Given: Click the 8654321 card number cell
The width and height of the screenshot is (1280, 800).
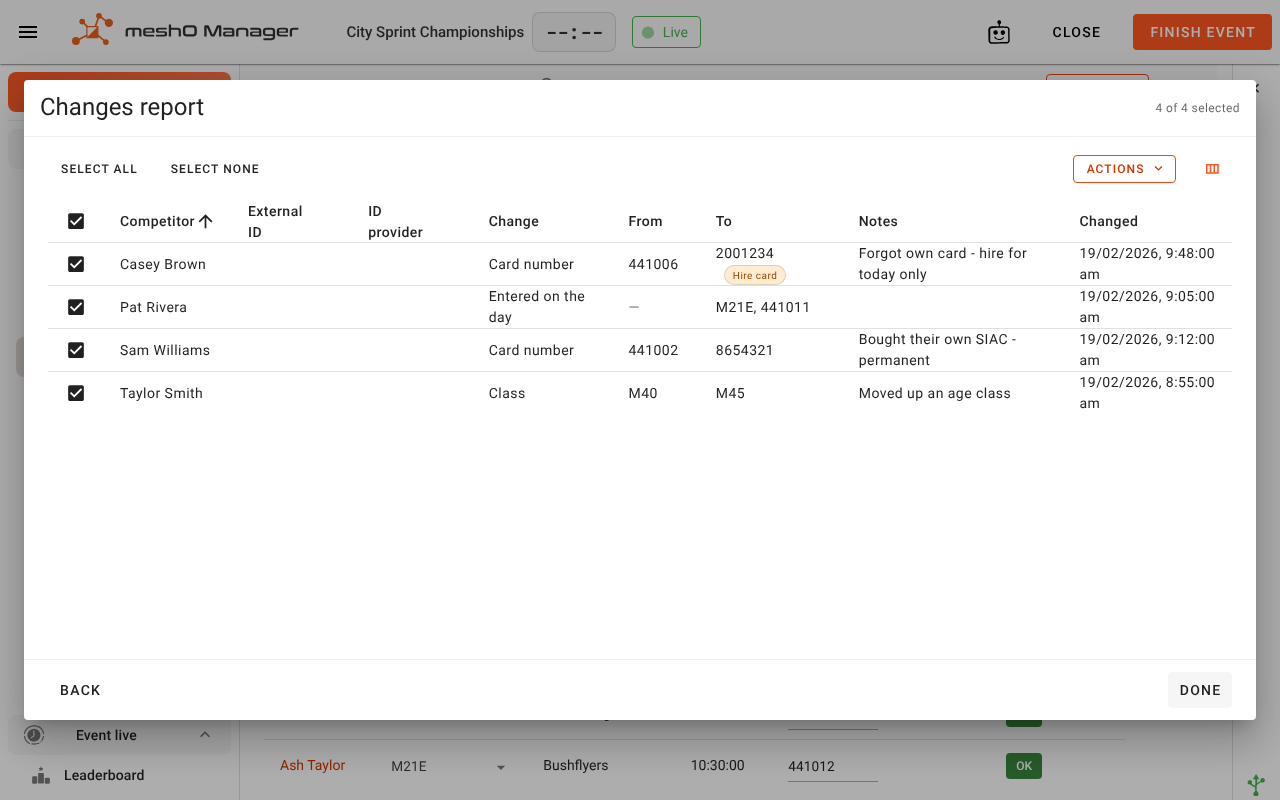Looking at the screenshot, I should click(x=745, y=350).
